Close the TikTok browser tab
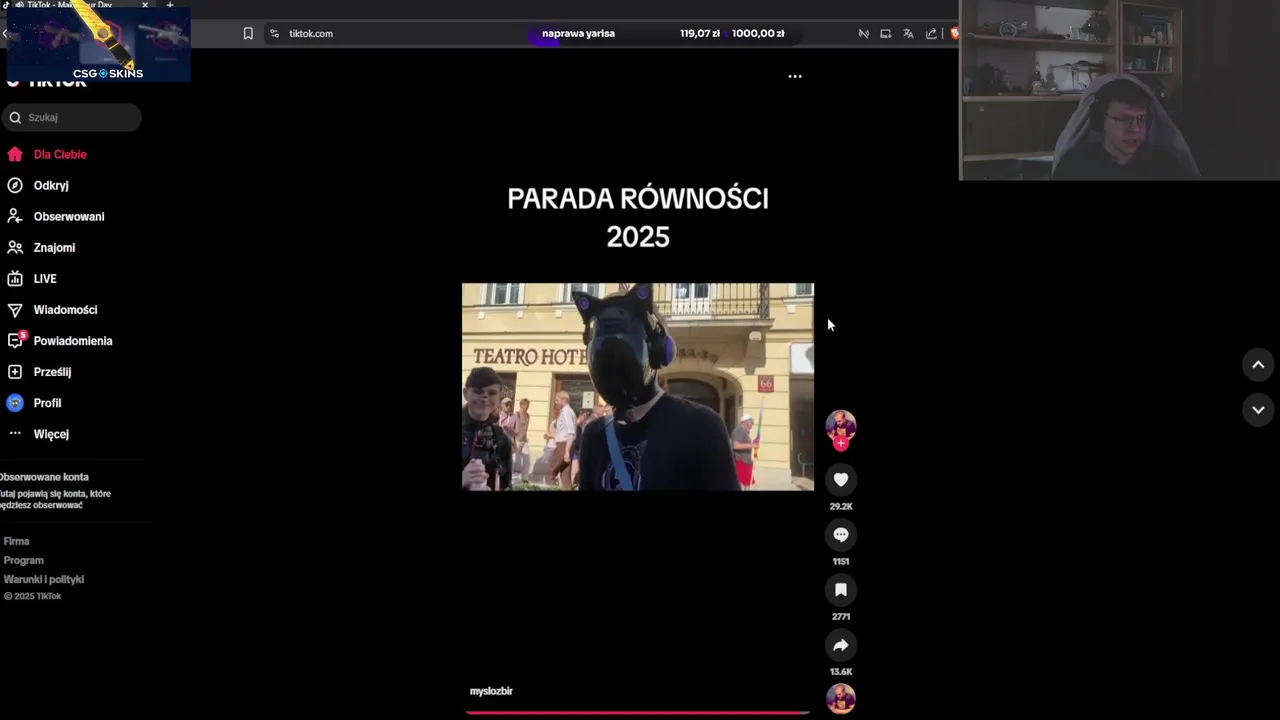The height and width of the screenshot is (720, 1280). 145,5
